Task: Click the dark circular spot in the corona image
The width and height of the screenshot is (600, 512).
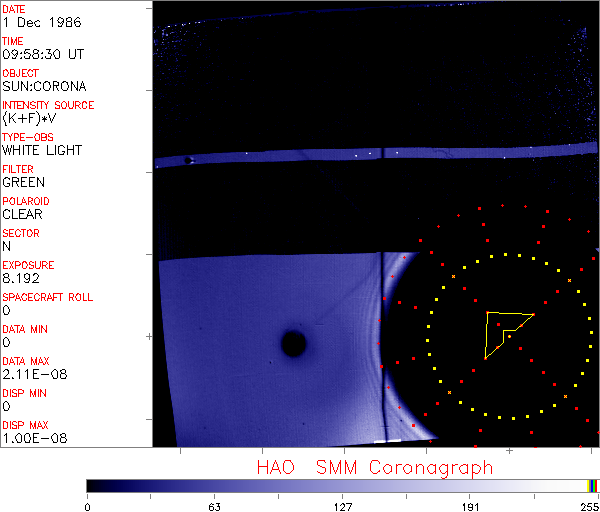Action: pos(293,344)
